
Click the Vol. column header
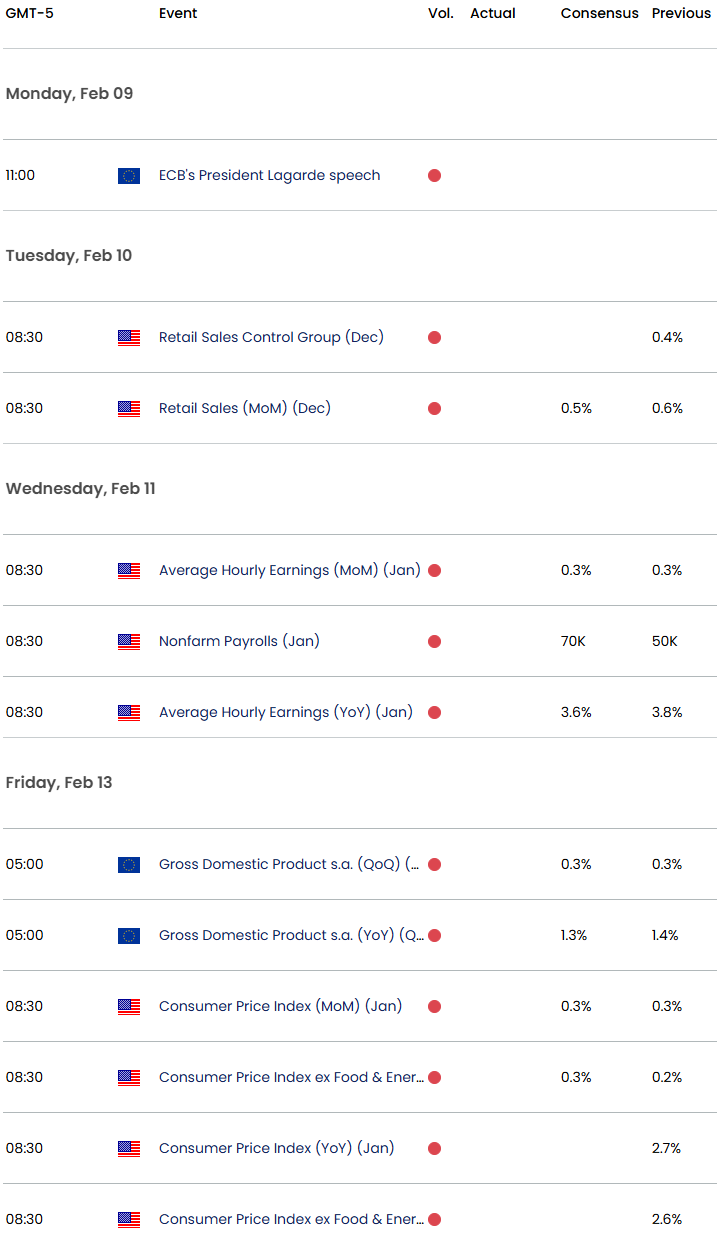tap(440, 14)
